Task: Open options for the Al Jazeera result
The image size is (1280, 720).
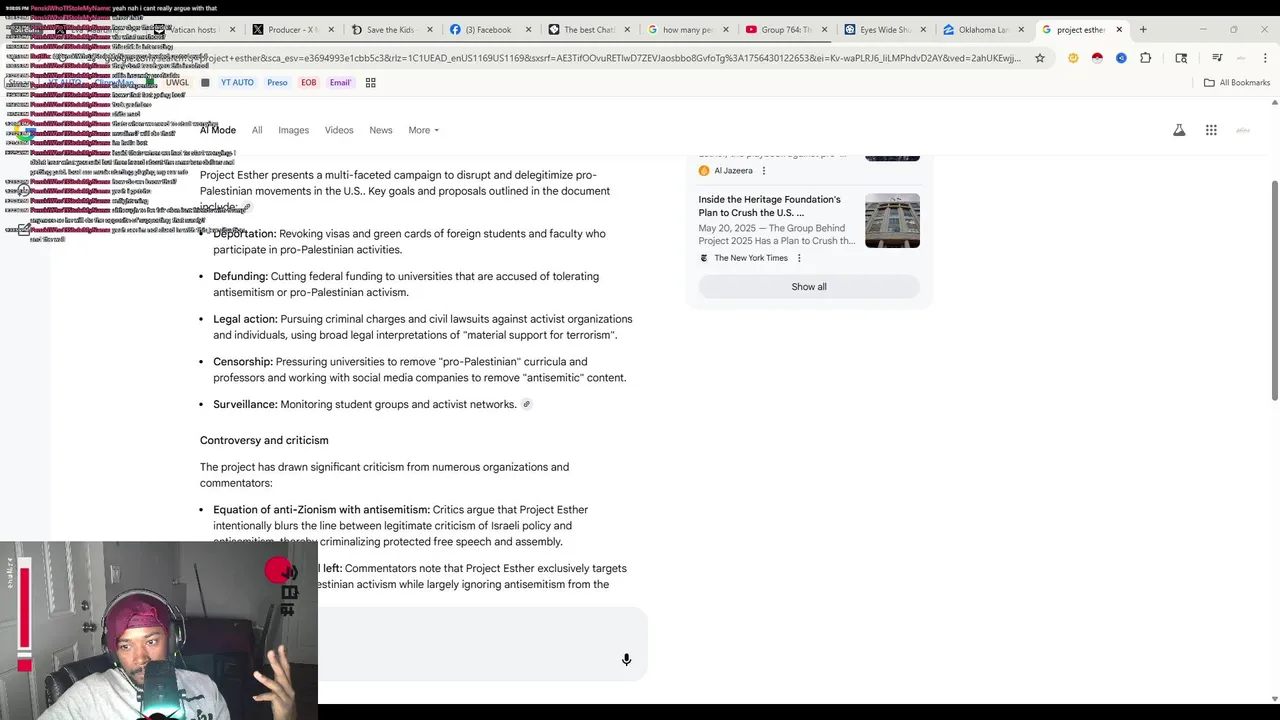Action: [x=764, y=171]
